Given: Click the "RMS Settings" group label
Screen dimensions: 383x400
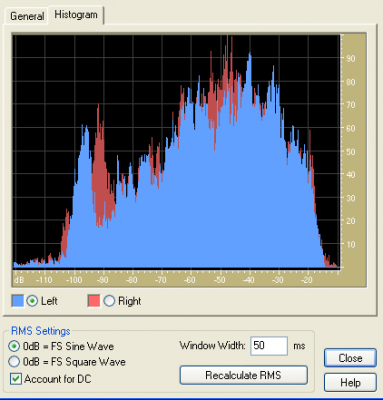Looking at the screenshot, I should [41, 331].
